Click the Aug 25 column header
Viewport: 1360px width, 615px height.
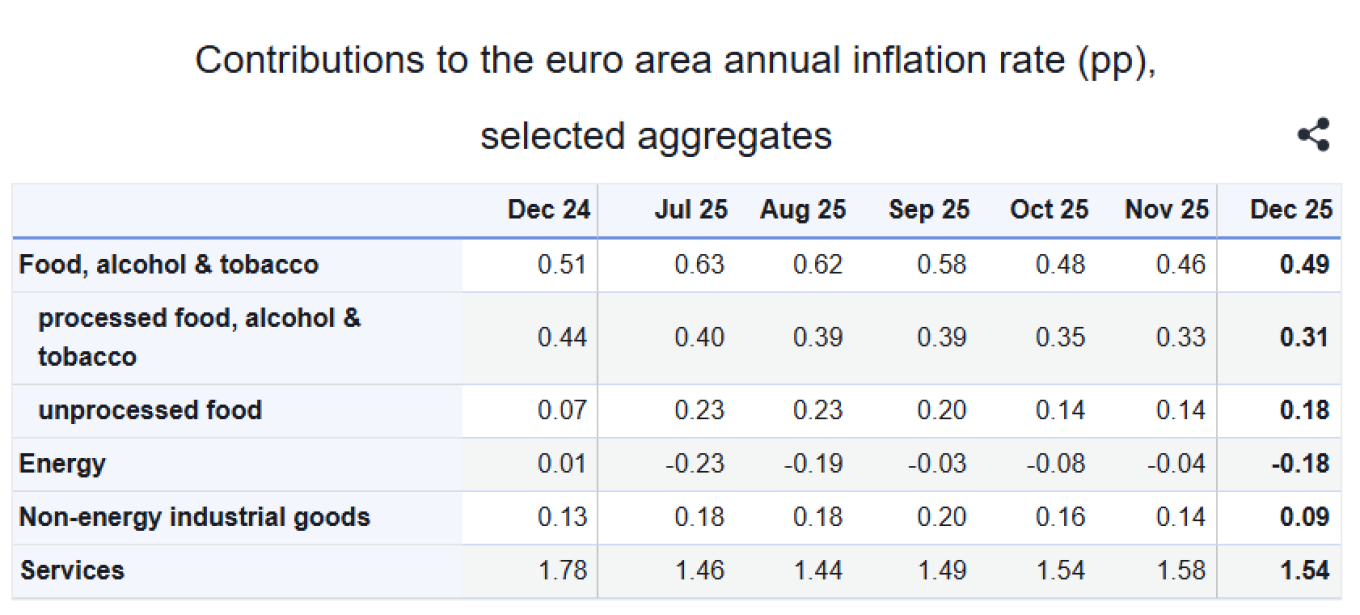tap(802, 210)
